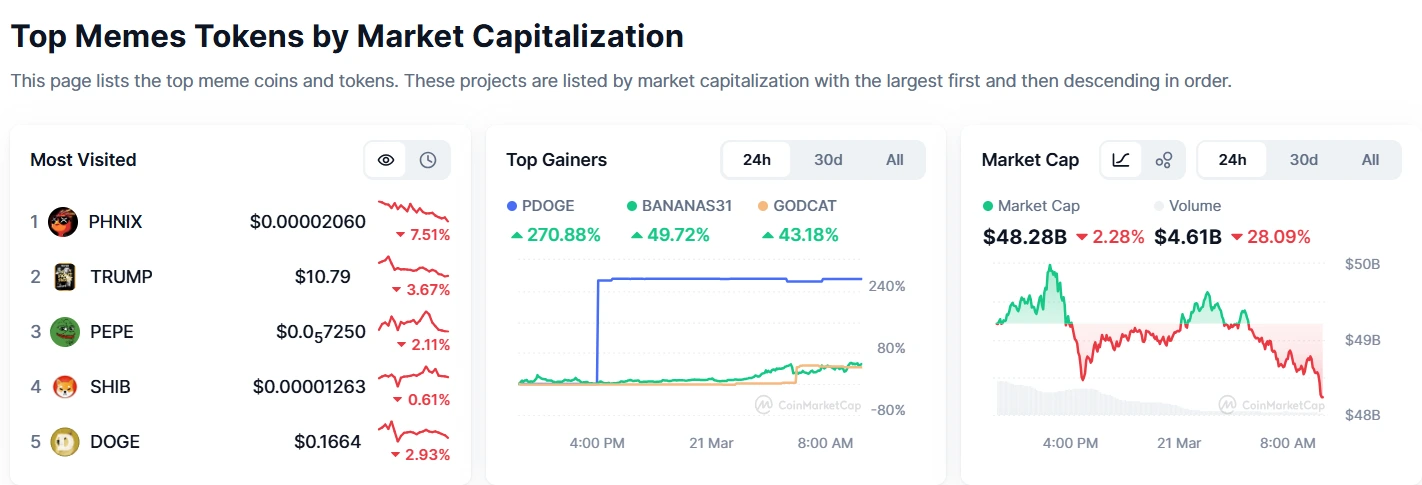Open the DOGE coin logo
1422x485 pixels.
coord(64,441)
